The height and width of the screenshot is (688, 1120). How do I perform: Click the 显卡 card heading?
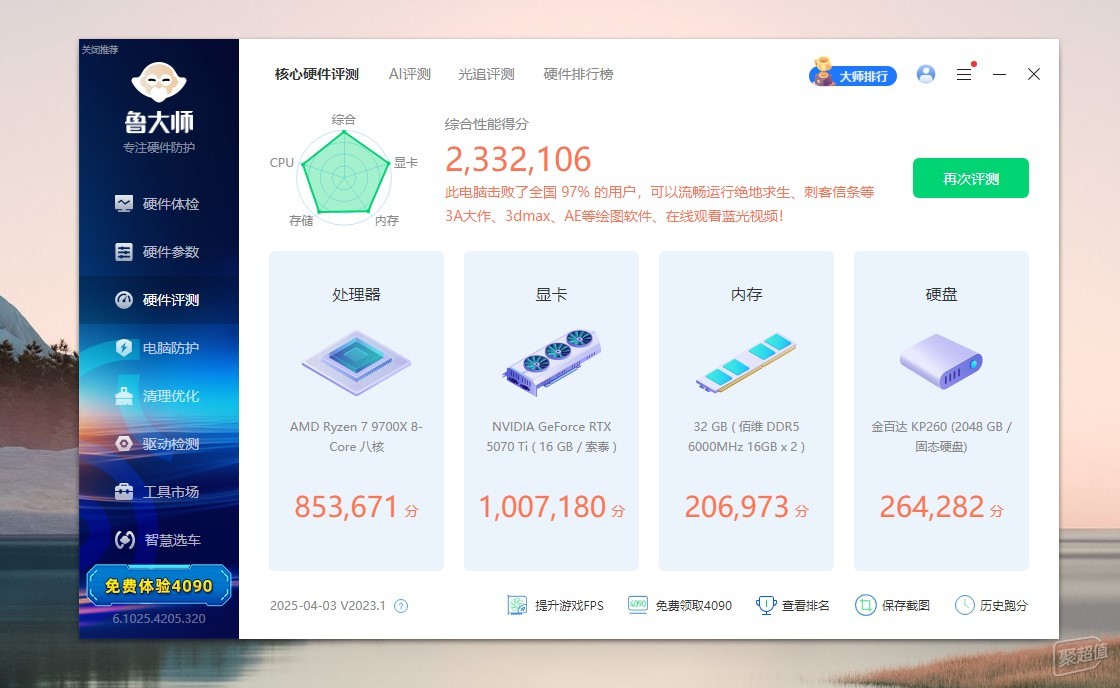(551, 294)
